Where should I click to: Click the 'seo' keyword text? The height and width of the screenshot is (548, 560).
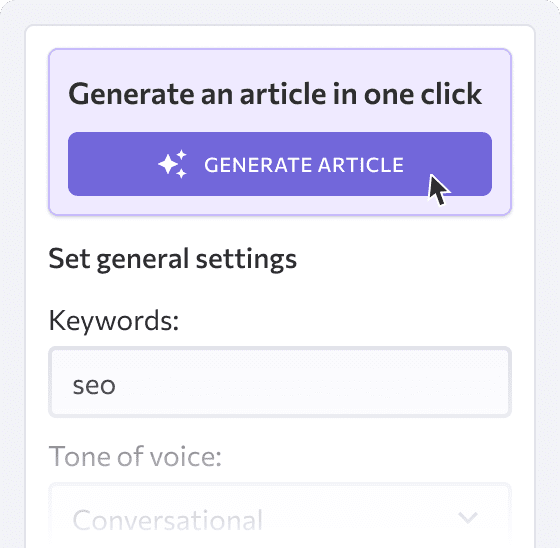pos(94,386)
